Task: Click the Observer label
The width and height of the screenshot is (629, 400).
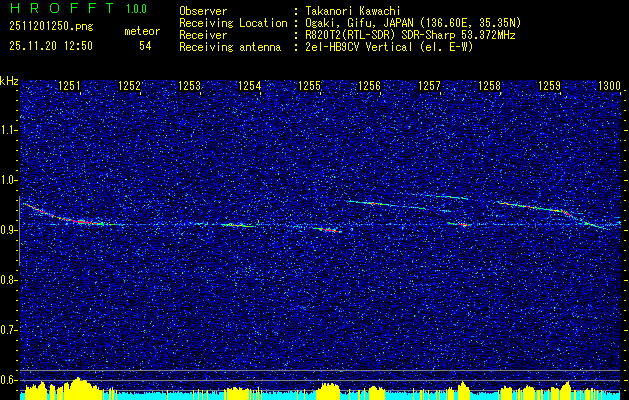Action: (203, 11)
